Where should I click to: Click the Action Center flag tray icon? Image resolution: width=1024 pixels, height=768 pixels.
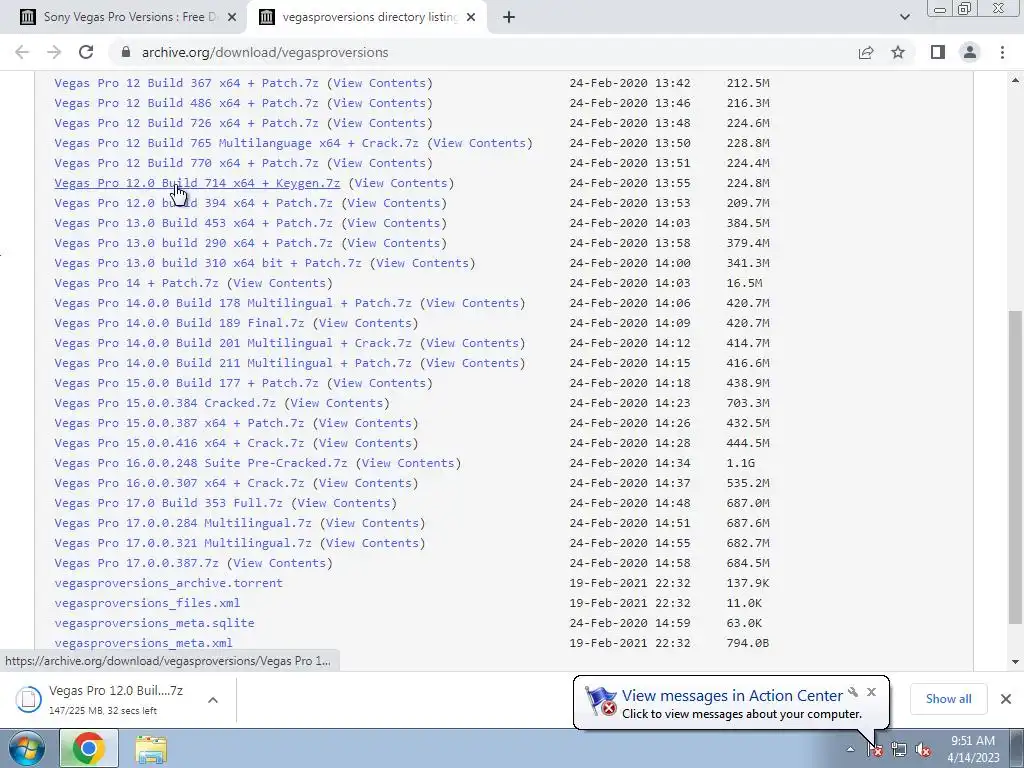coord(875,750)
